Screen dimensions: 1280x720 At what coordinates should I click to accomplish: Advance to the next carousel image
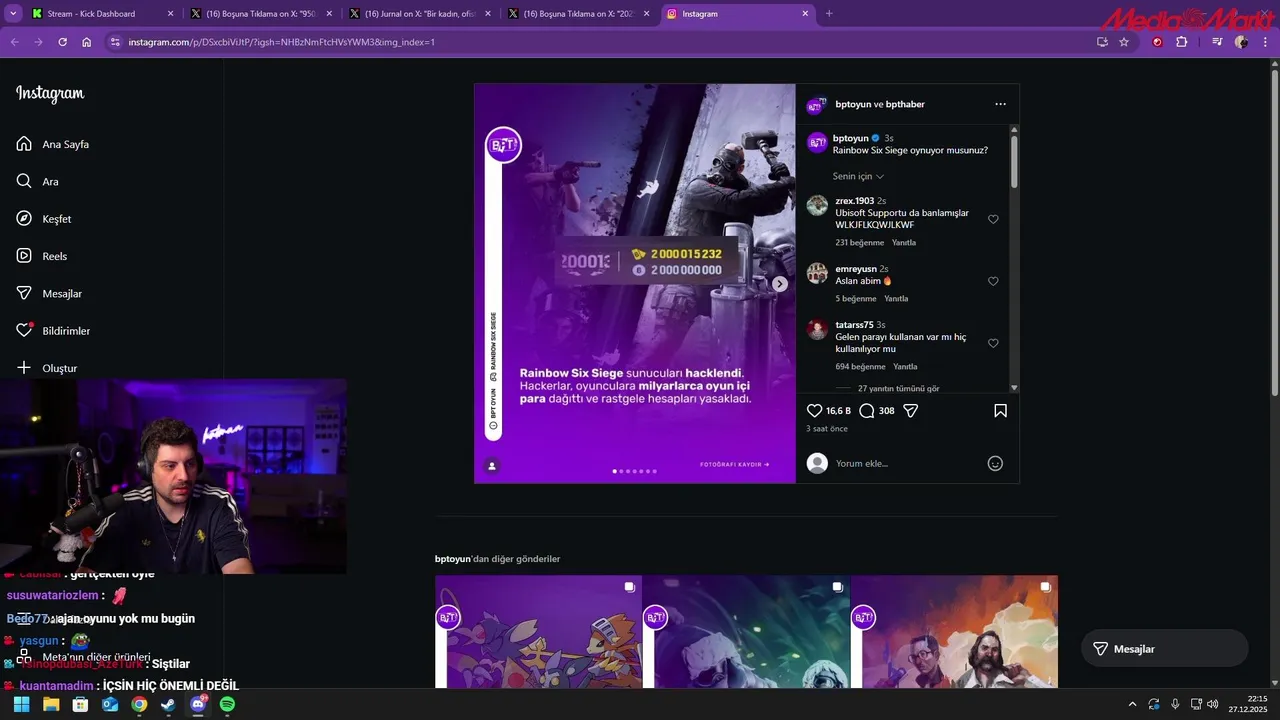pyautogui.click(x=780, y=284)
